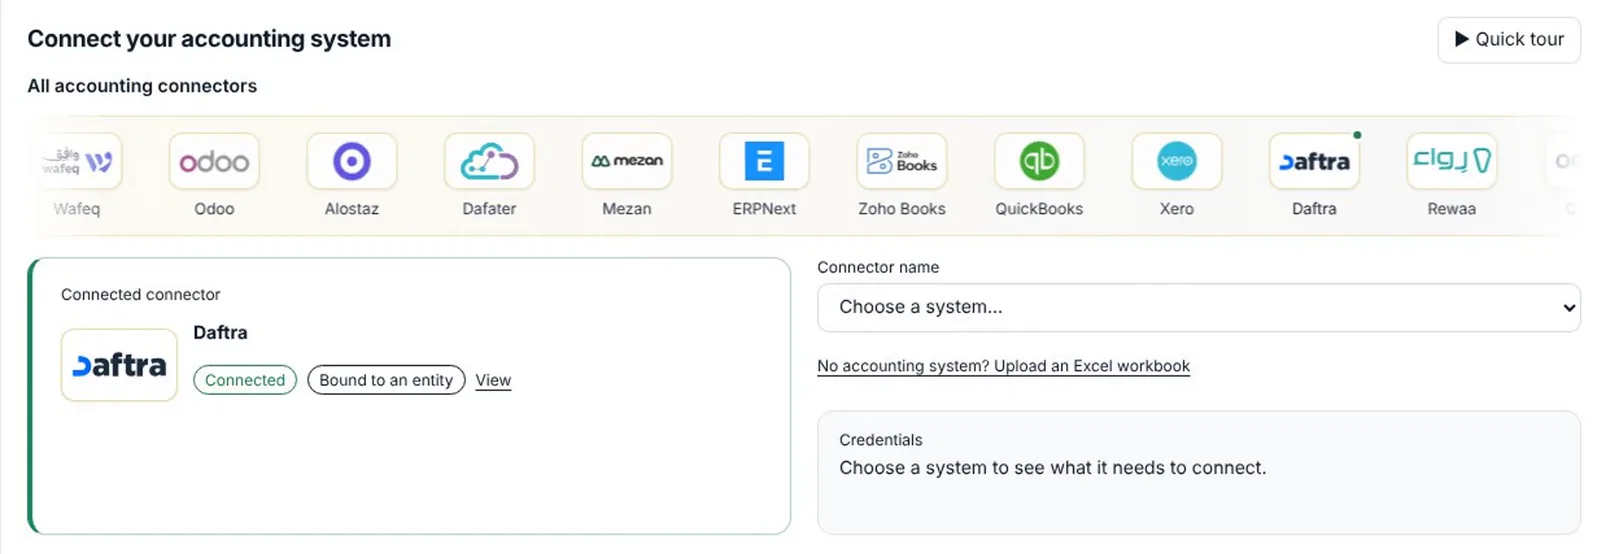Click the Bound to an entity badge

click(x=386, y=380)
